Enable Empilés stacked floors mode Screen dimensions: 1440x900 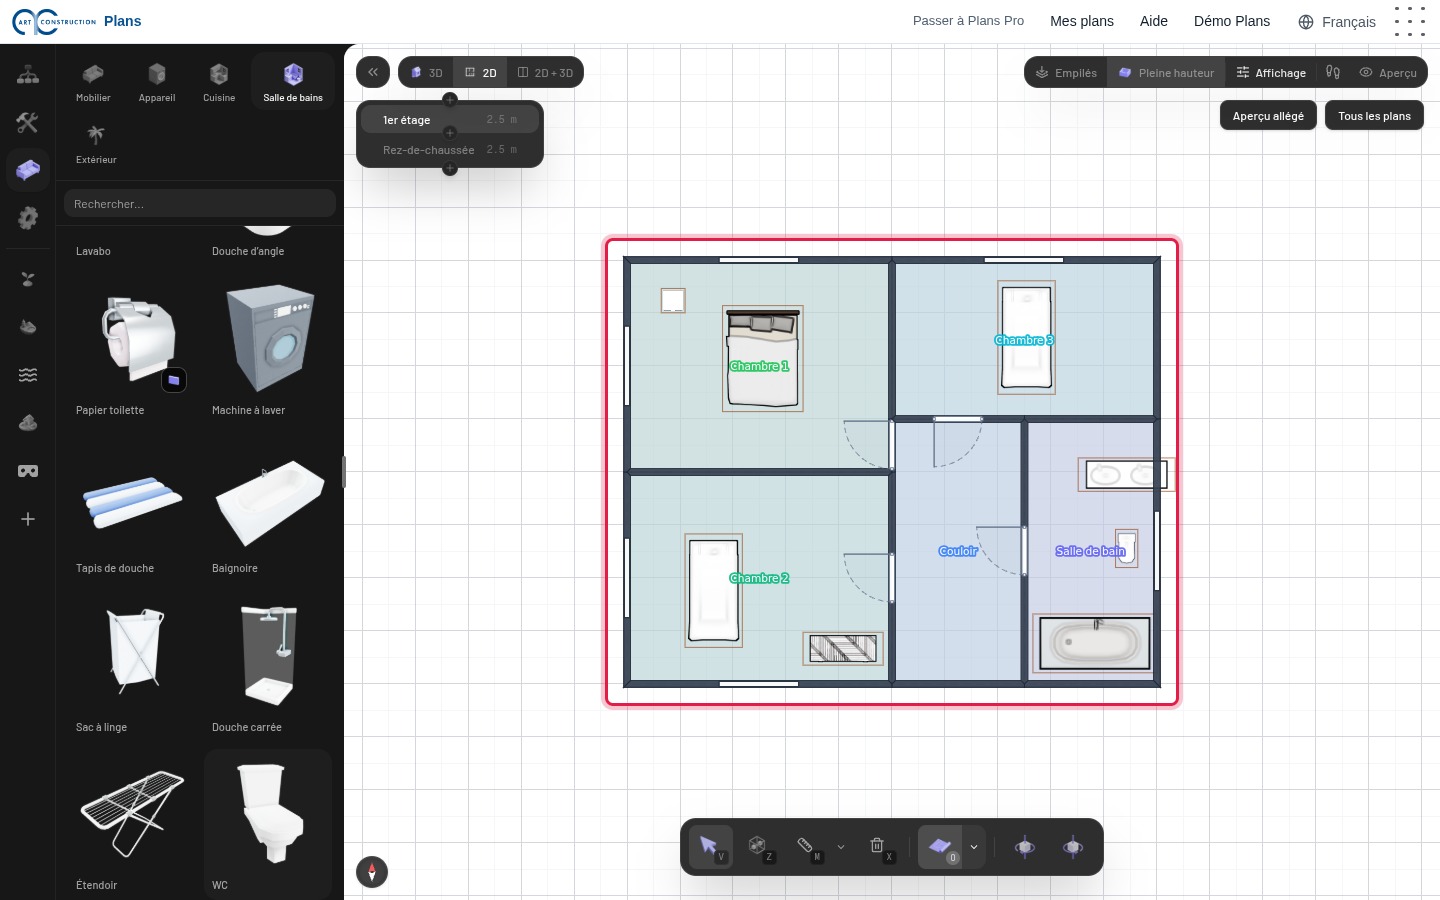coord(1066,72)
